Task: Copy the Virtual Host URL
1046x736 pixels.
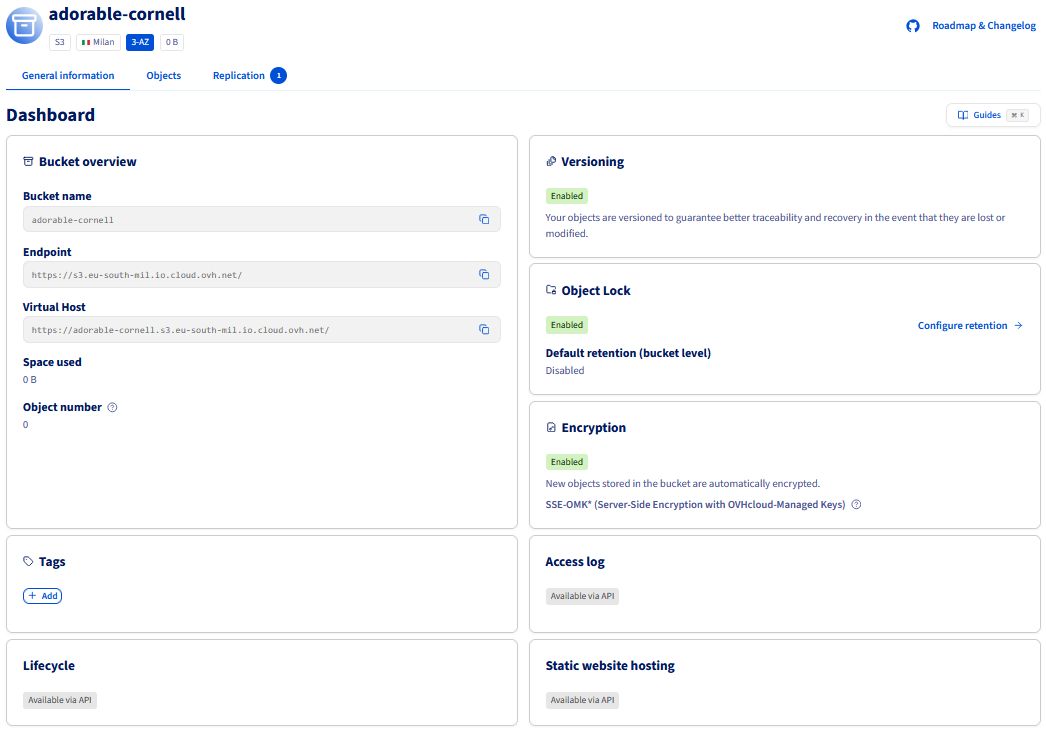Action: point(483,329)
